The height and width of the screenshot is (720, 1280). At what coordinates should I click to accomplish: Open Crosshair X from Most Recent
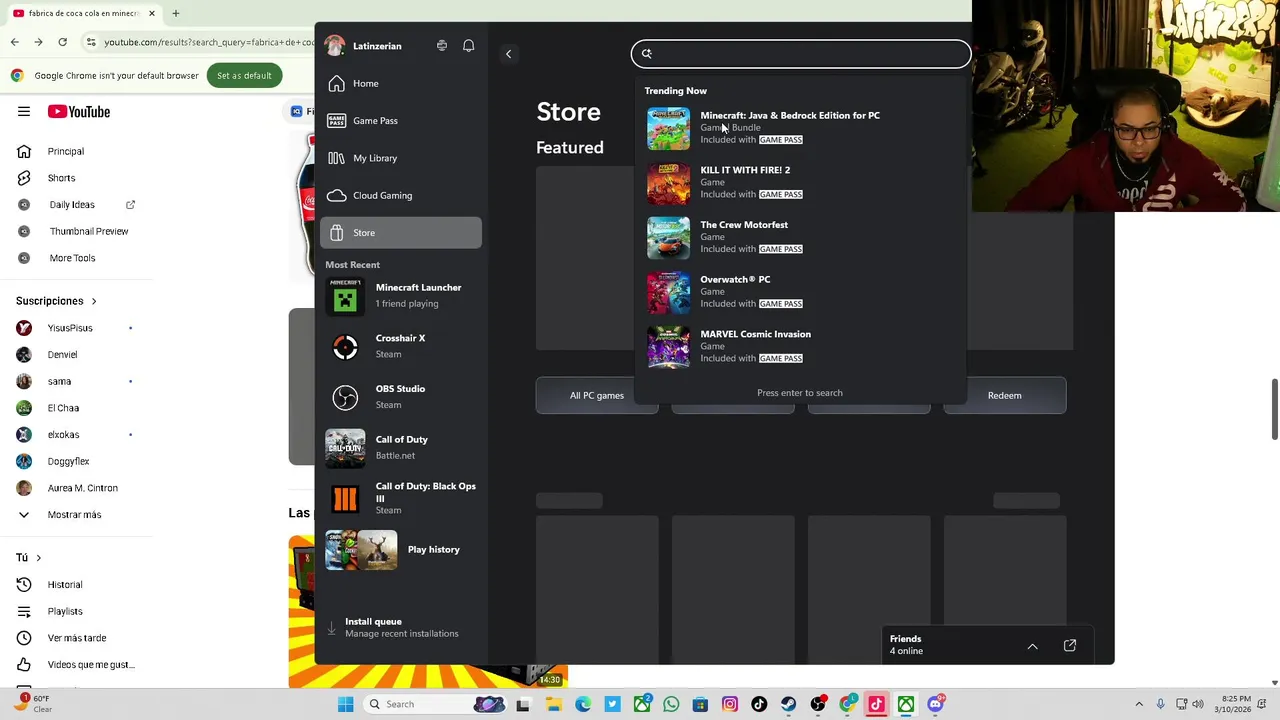(x=400, y=346)
